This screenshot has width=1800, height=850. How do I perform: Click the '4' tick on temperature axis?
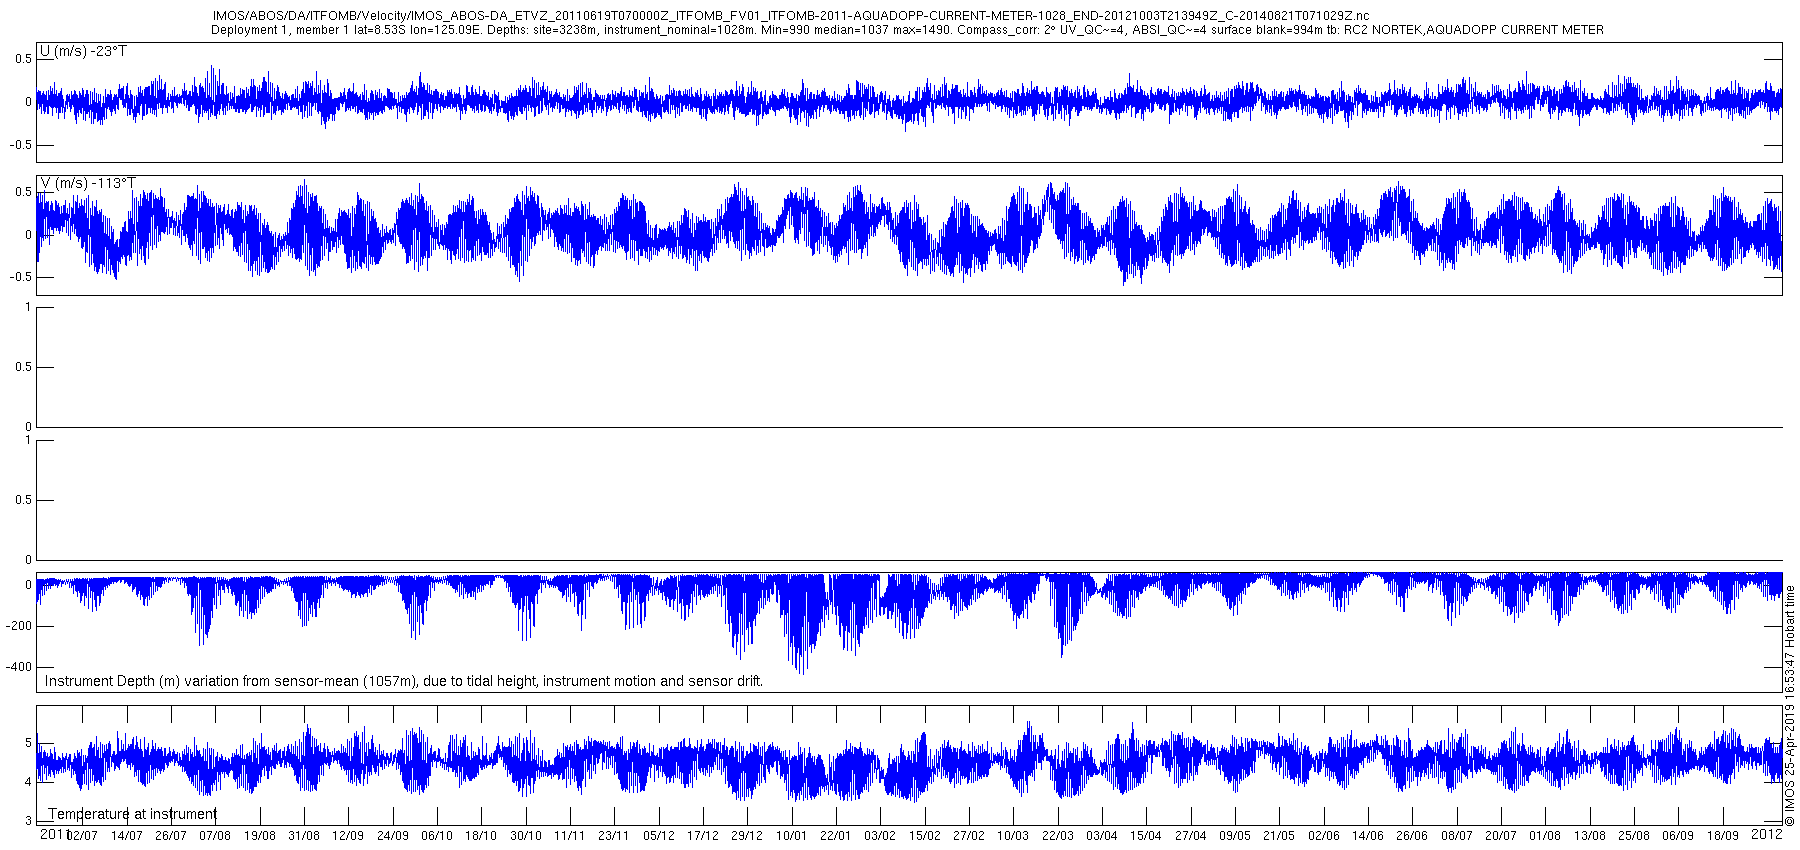(28, 782)
